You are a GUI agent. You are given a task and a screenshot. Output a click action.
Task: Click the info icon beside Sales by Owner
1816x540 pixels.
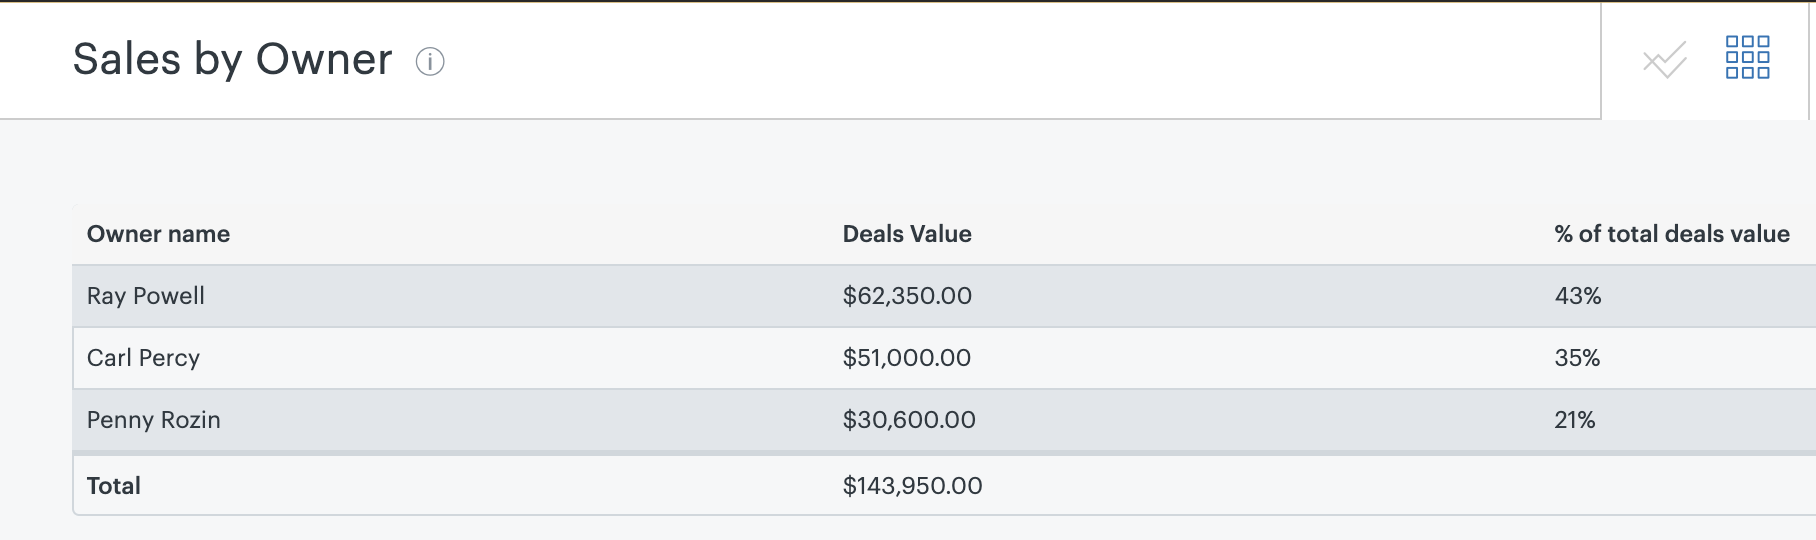430,62
